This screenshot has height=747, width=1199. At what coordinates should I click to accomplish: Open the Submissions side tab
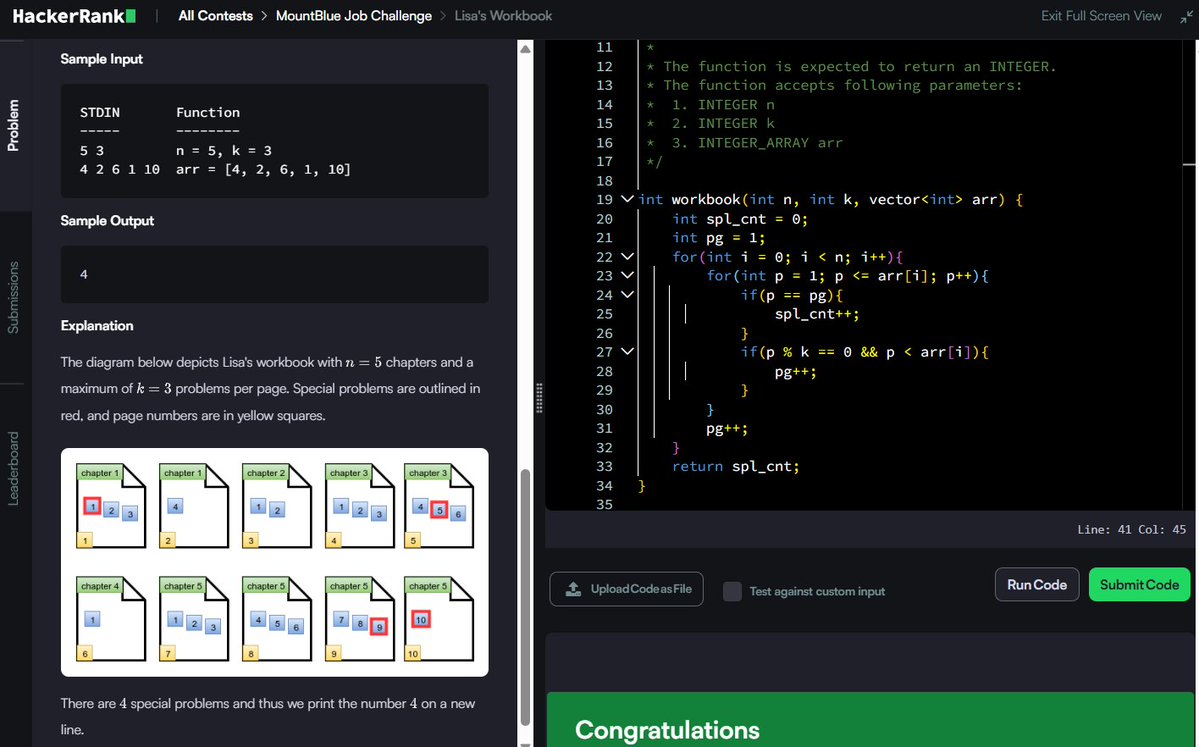pyautogui.click(x=13, y=297)
